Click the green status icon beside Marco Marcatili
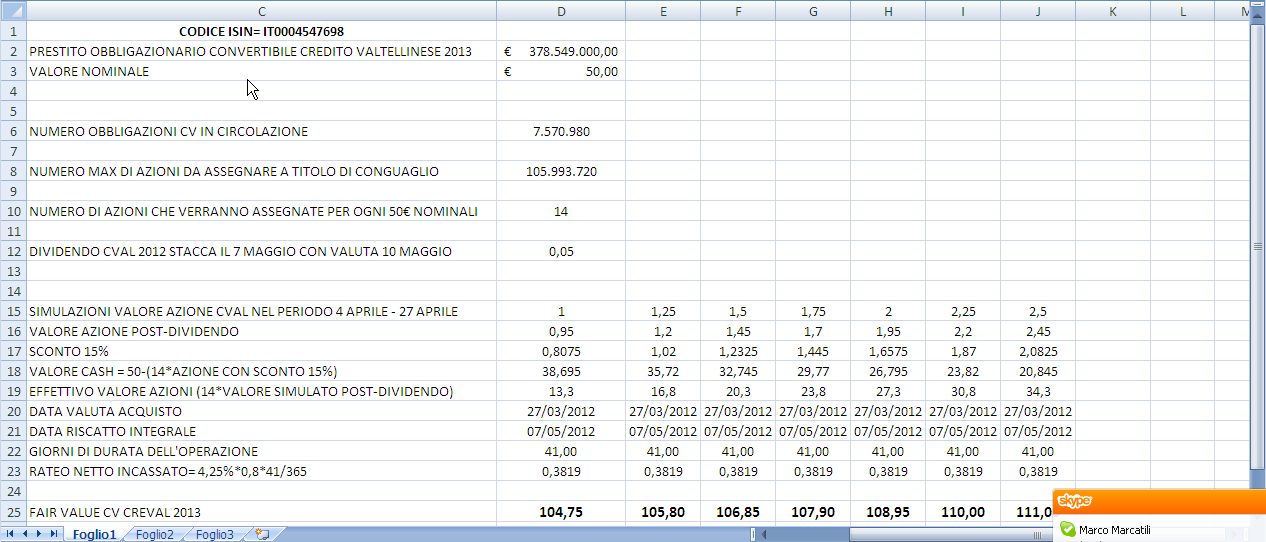The height and width of the screenshot is (542, 1266). [x=1067, y=529]
